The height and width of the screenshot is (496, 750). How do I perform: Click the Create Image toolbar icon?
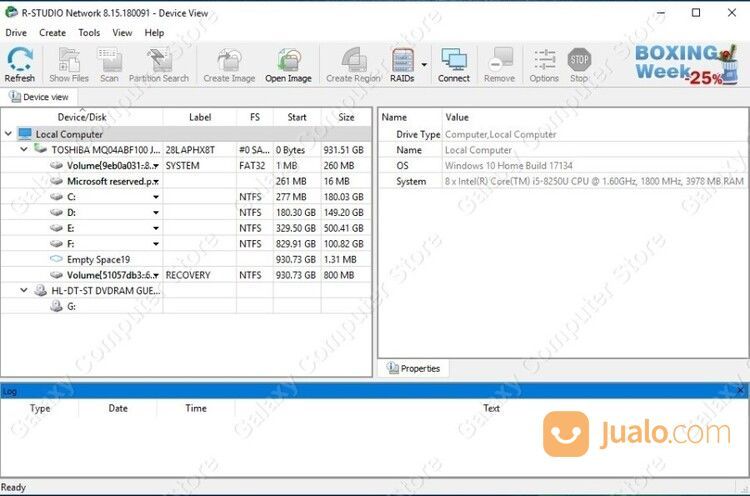(229, 64)
